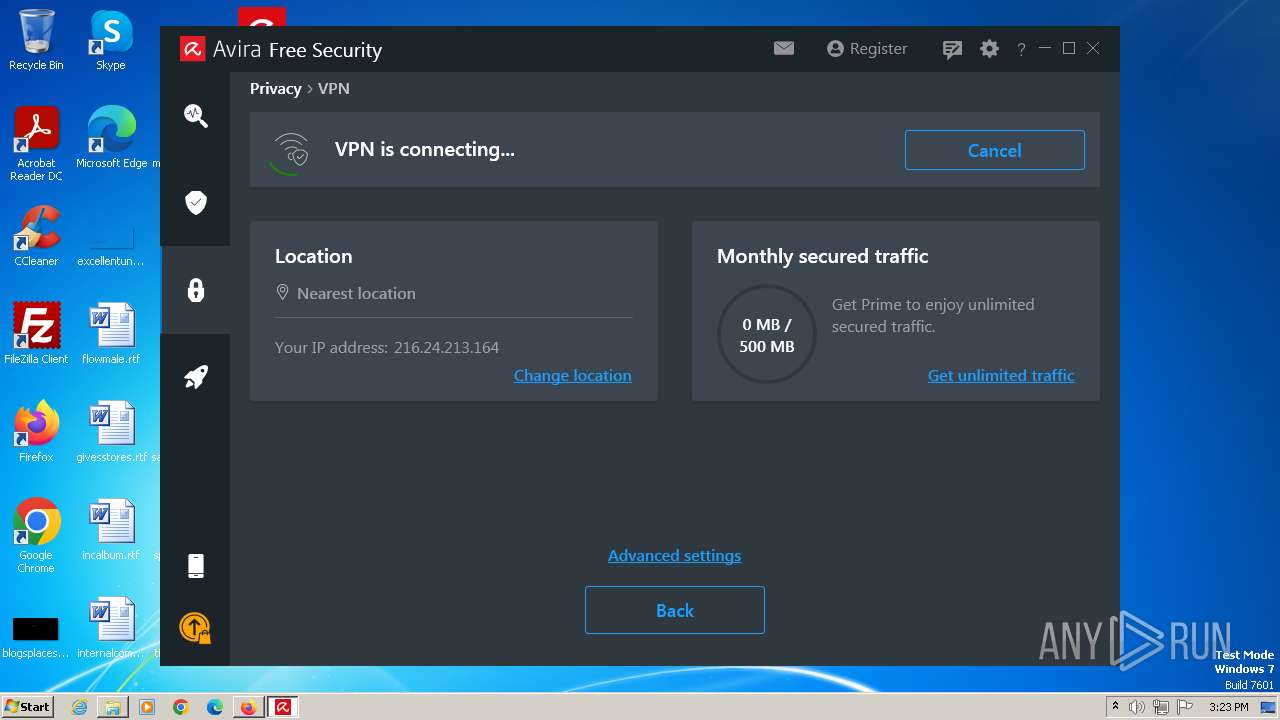Open Internet Explorer from taskbar
Screen dimensions: 1280x720
coord(80,707)
